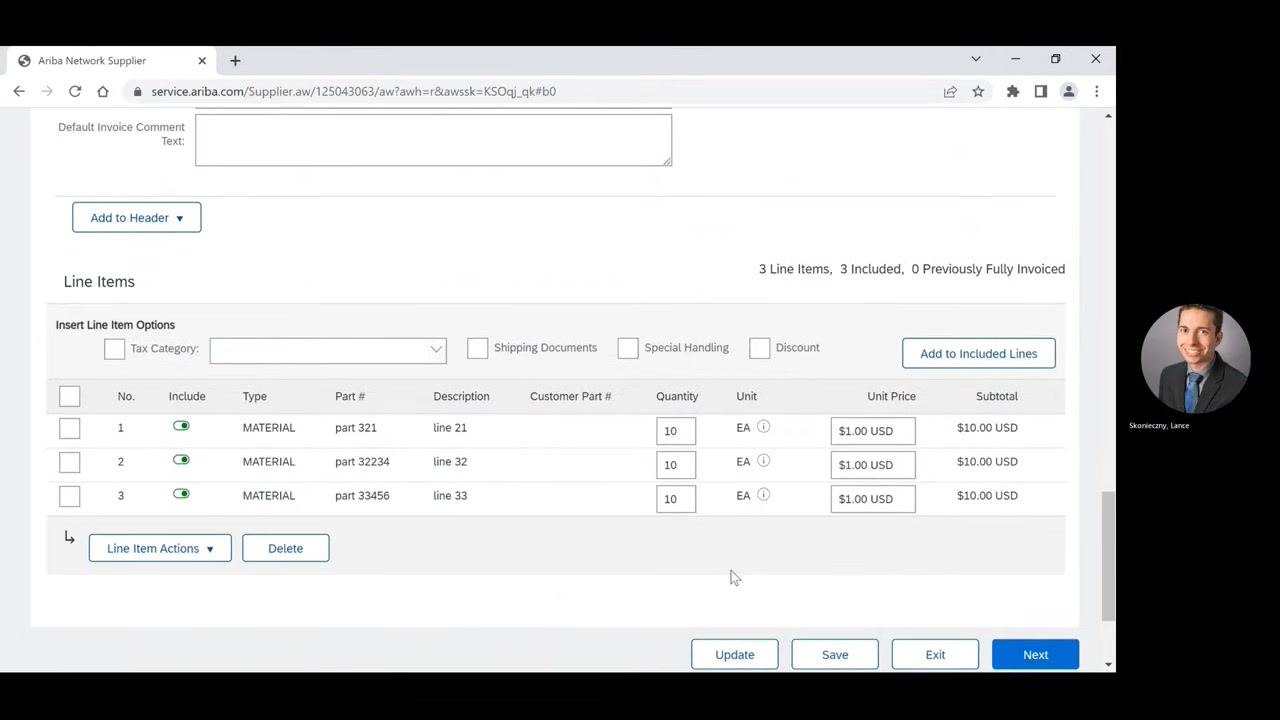Check the Tax Category checkbox
1280x720 pixels.
point(115,348)
